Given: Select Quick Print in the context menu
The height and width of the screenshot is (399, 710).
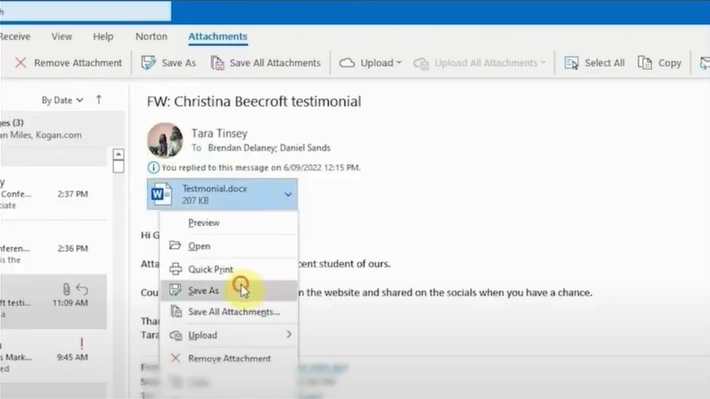Looking at the screenshot, I should point(229,269).
